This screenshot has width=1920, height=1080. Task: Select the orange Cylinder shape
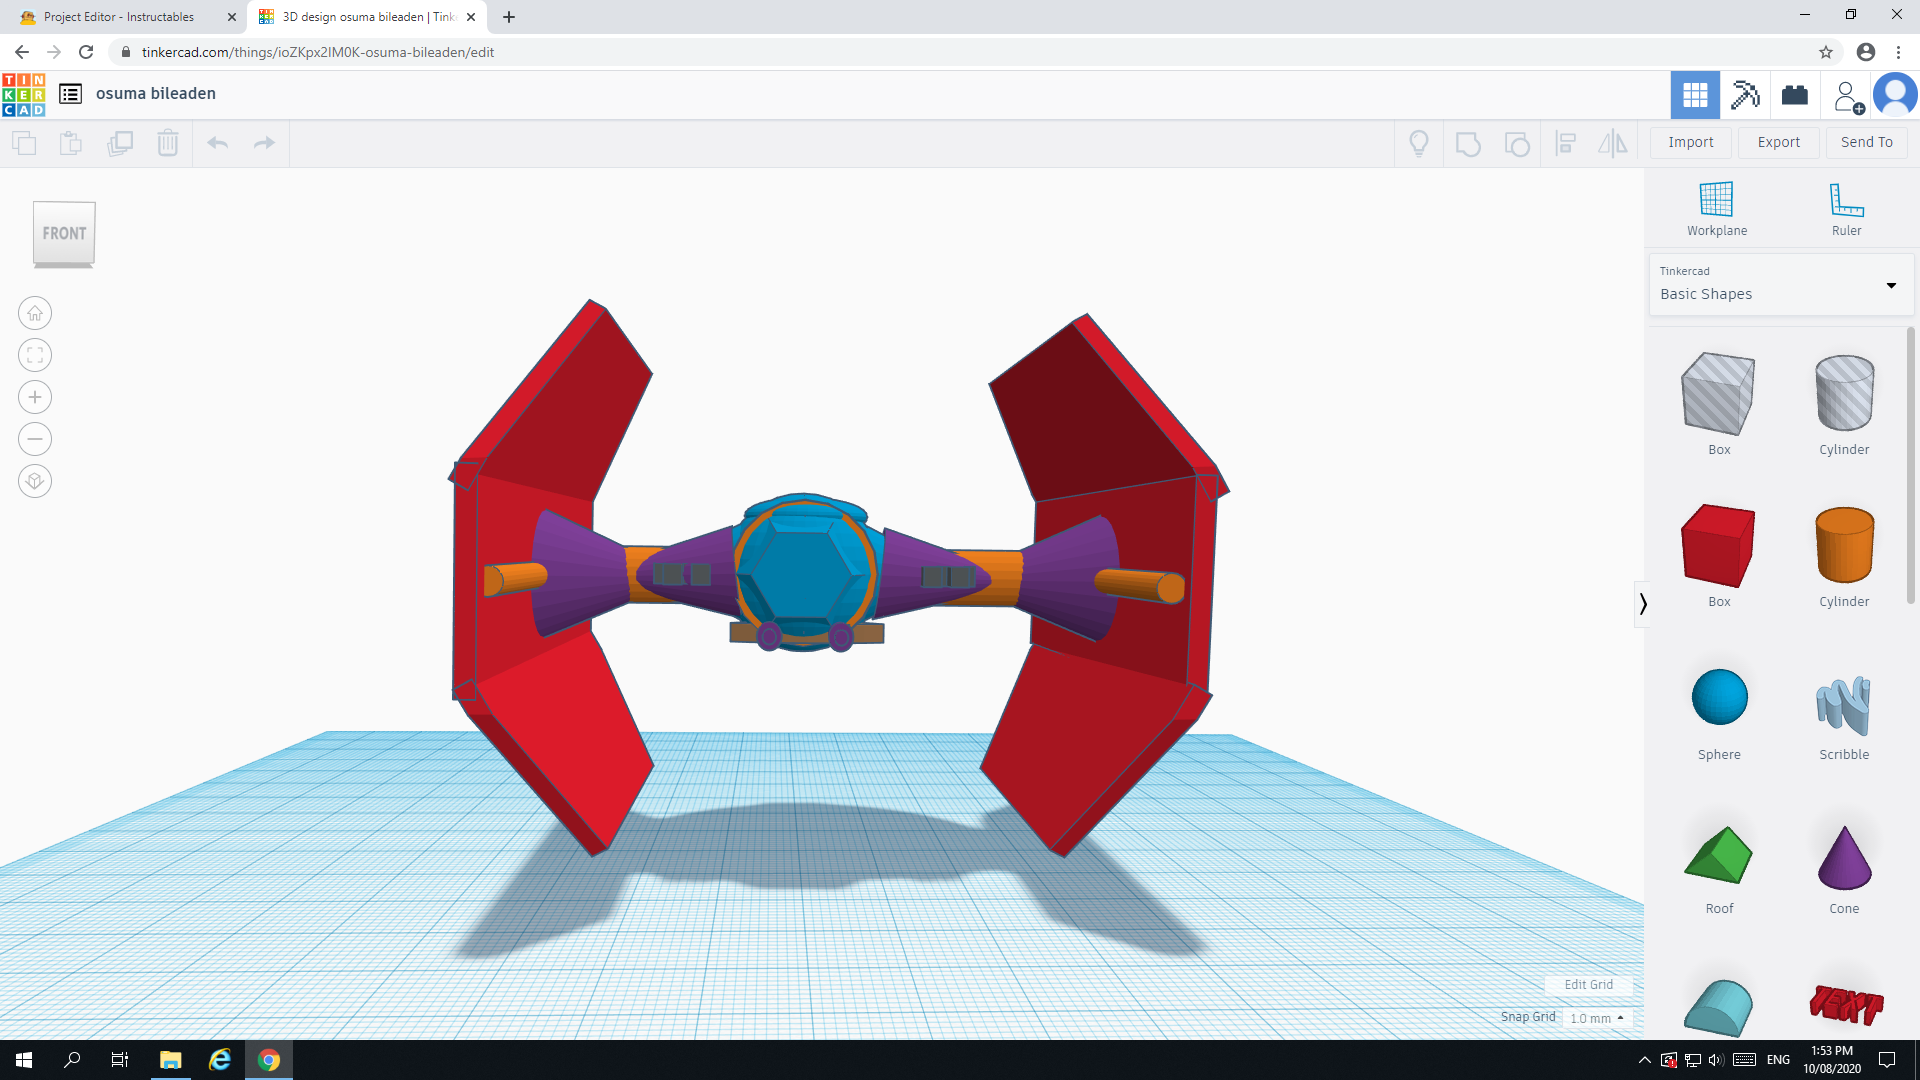click(x=1844, y=546)
